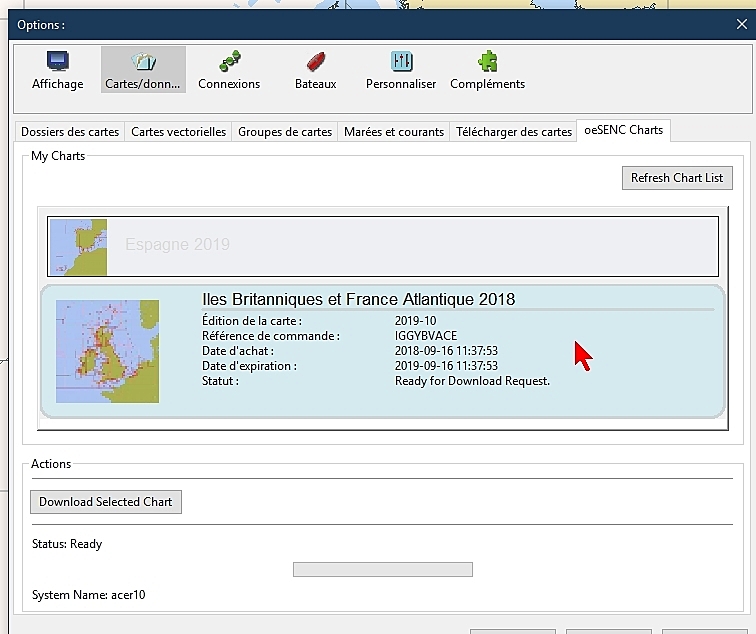Image resolution: width=756 pixels, height=634 pixels.
Task: Click the British Isles map thumbnail
Action: click(107, 351)
